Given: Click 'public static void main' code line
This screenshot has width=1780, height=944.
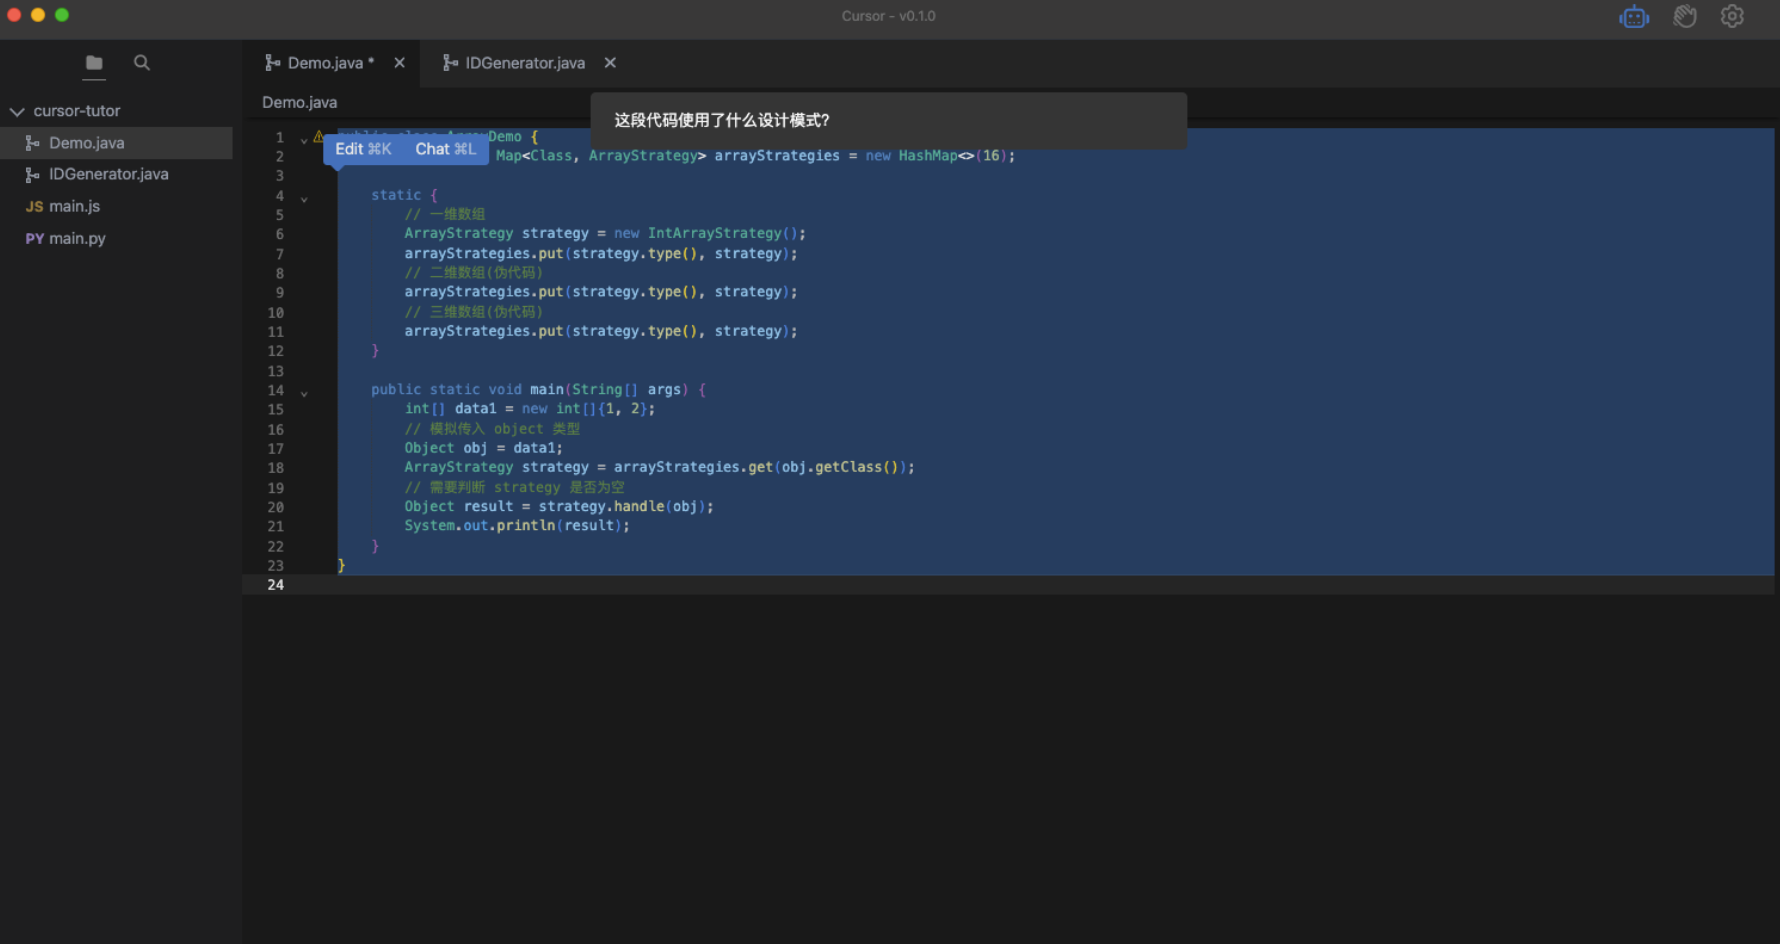Looking at the screenshot, I should 538,390.
